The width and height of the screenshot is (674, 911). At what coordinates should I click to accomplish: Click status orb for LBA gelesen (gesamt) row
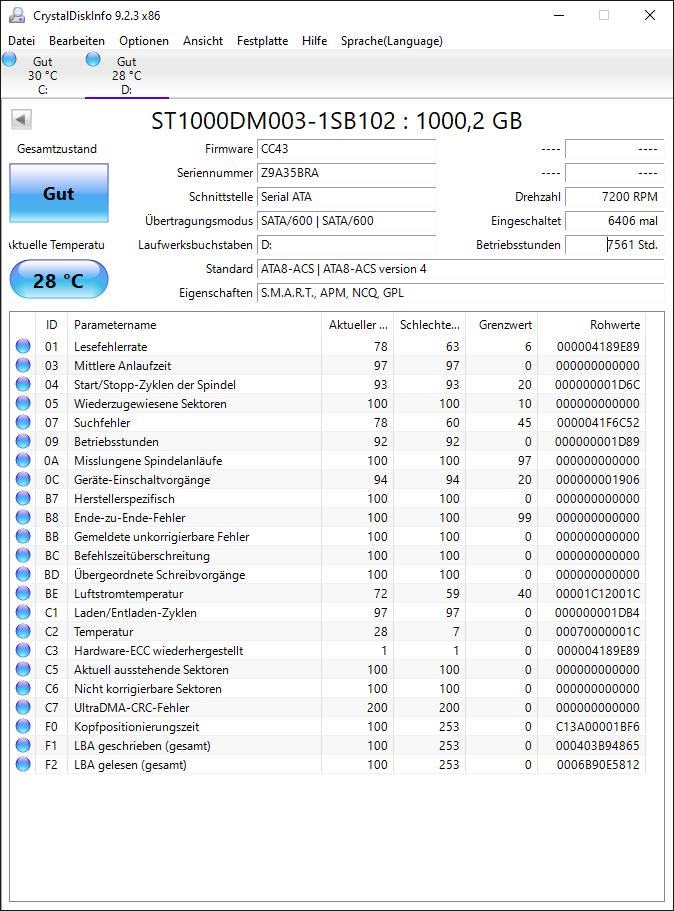pyautogui.click(x=23, y=764)
